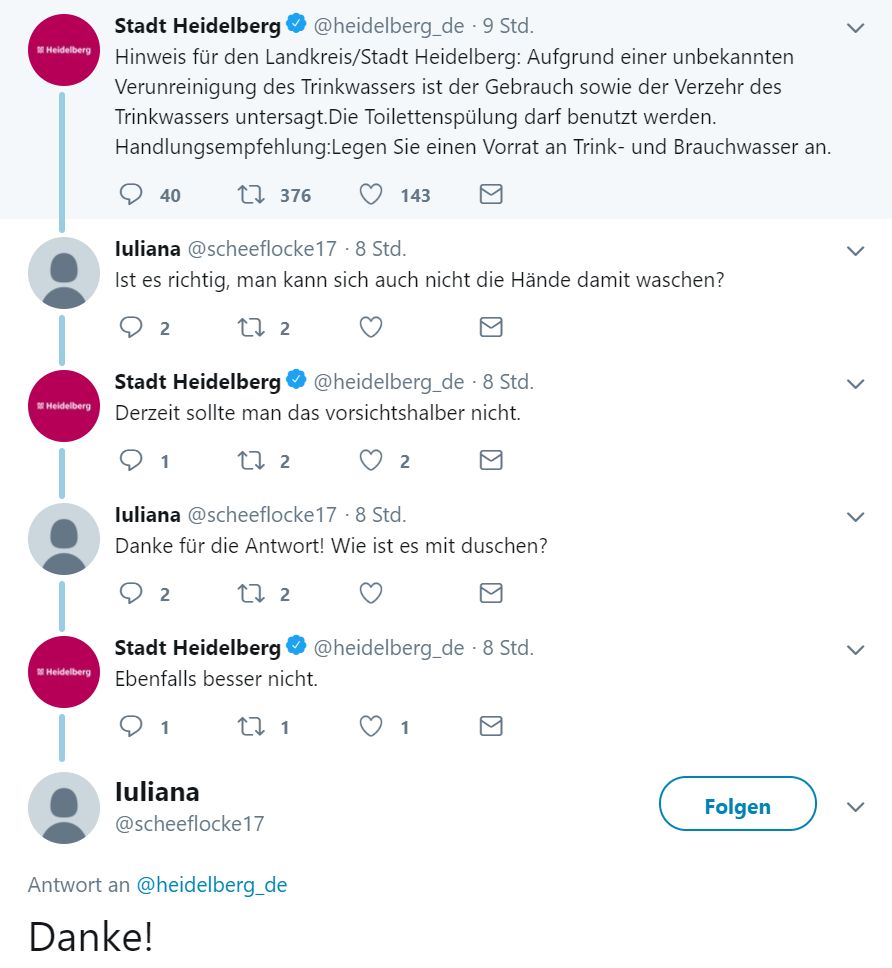Open the dropdown arrow next to Folgen
The image size is (892, 968).
[855, 807]
